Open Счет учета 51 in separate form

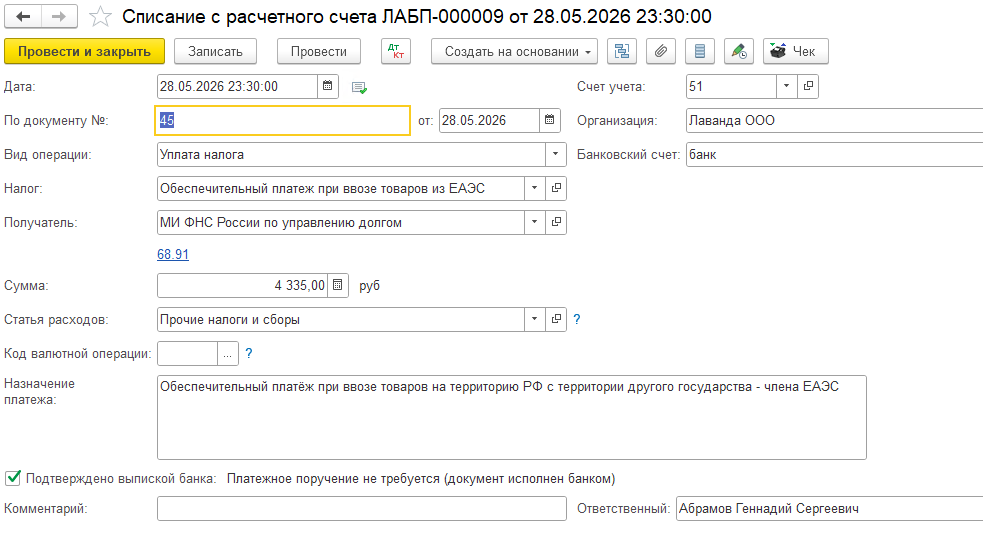pyautogui.click(x=808, y=86)
